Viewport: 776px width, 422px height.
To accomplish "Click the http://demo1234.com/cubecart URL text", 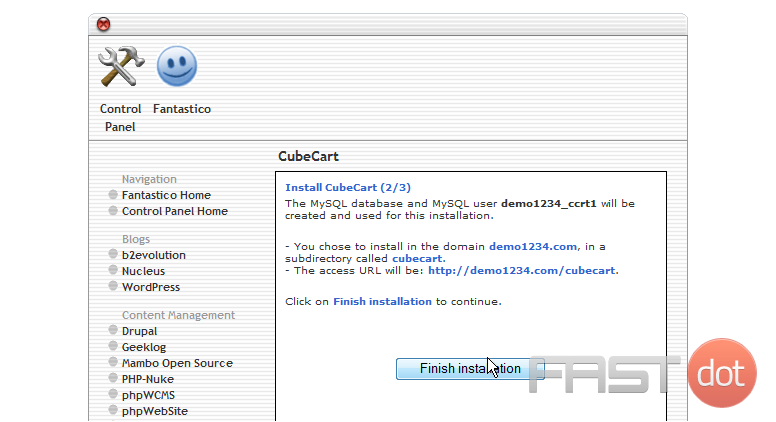I will 522,271.
